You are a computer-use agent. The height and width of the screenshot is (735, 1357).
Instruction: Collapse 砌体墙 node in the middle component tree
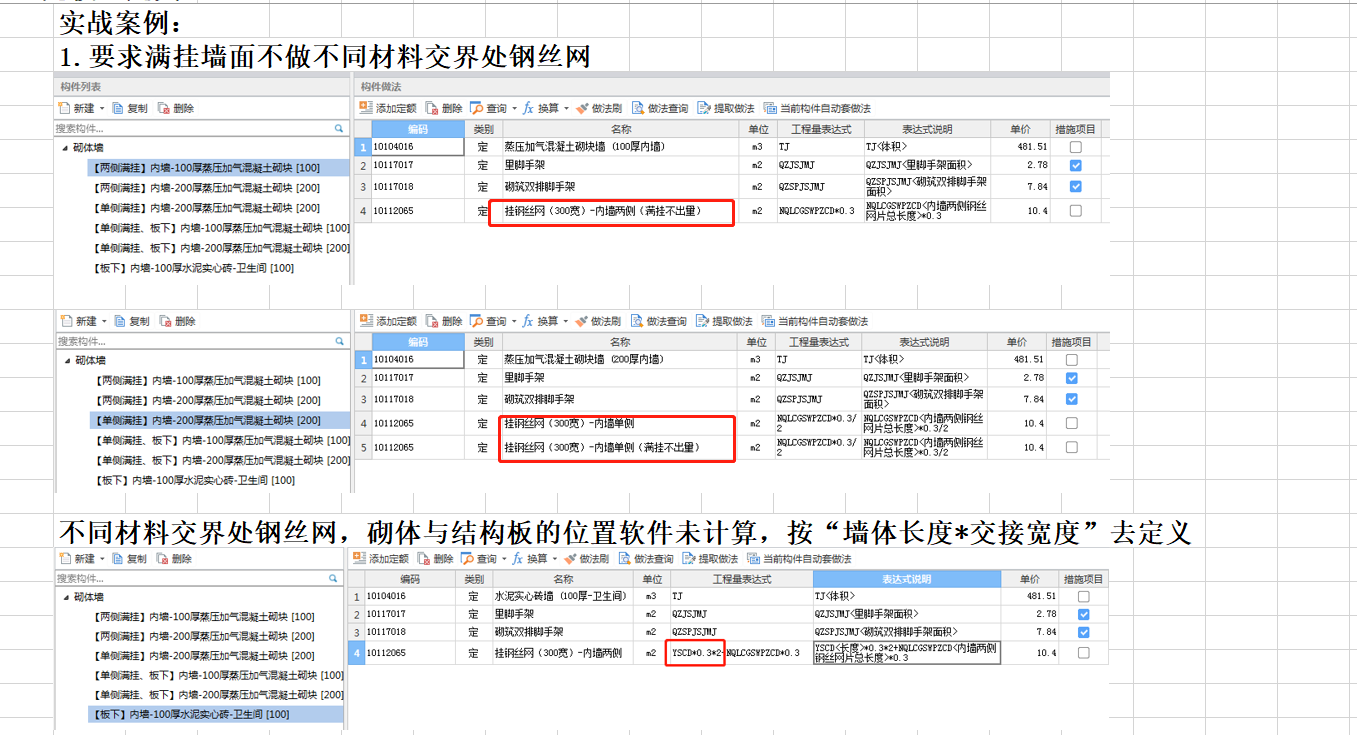point(68,360)
